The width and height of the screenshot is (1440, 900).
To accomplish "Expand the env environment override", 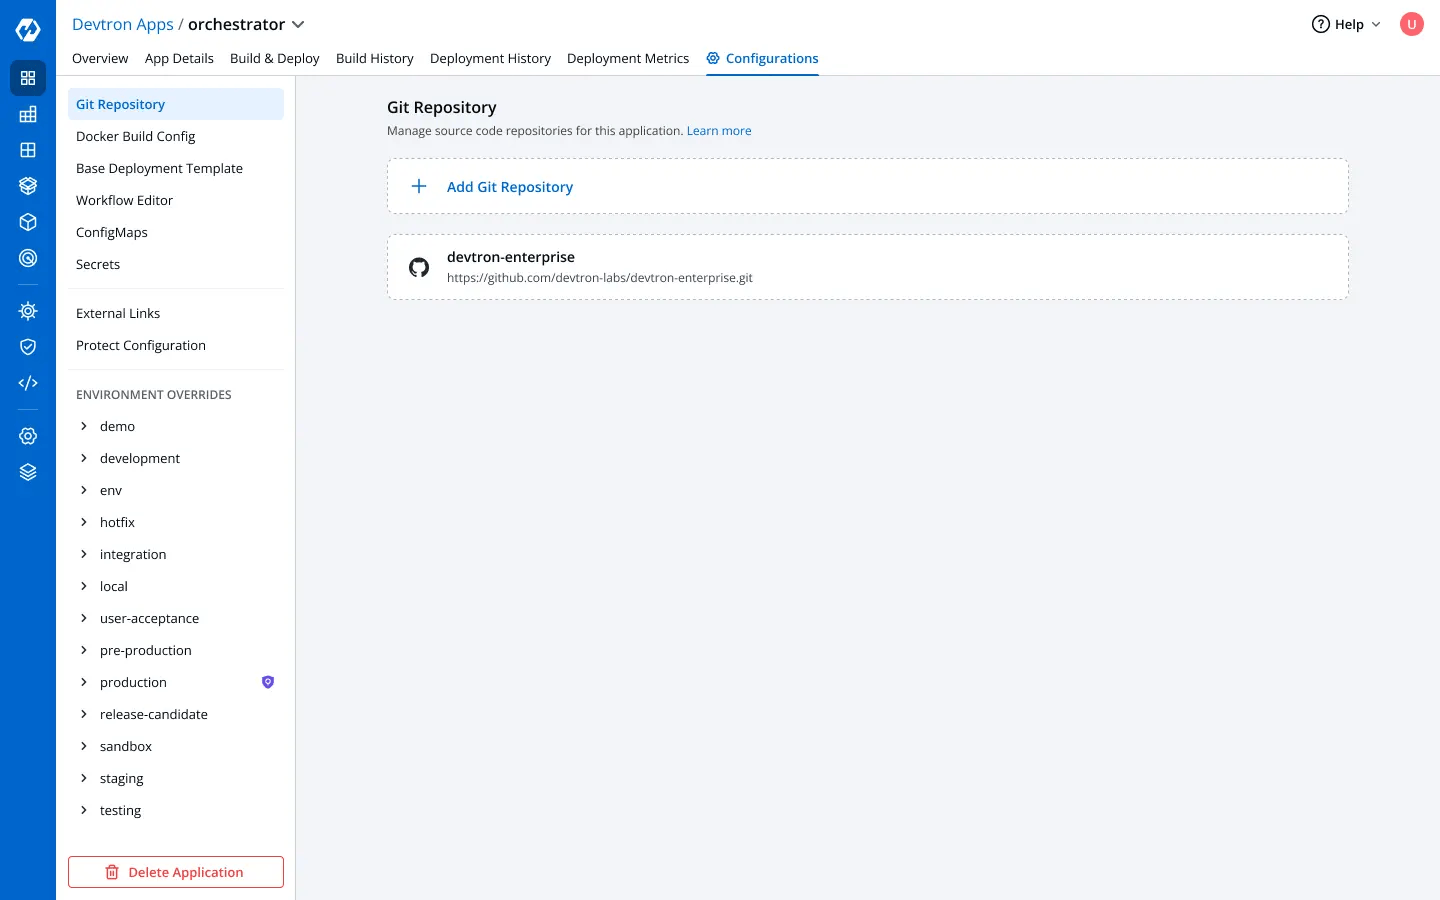I will coord(84,490).
